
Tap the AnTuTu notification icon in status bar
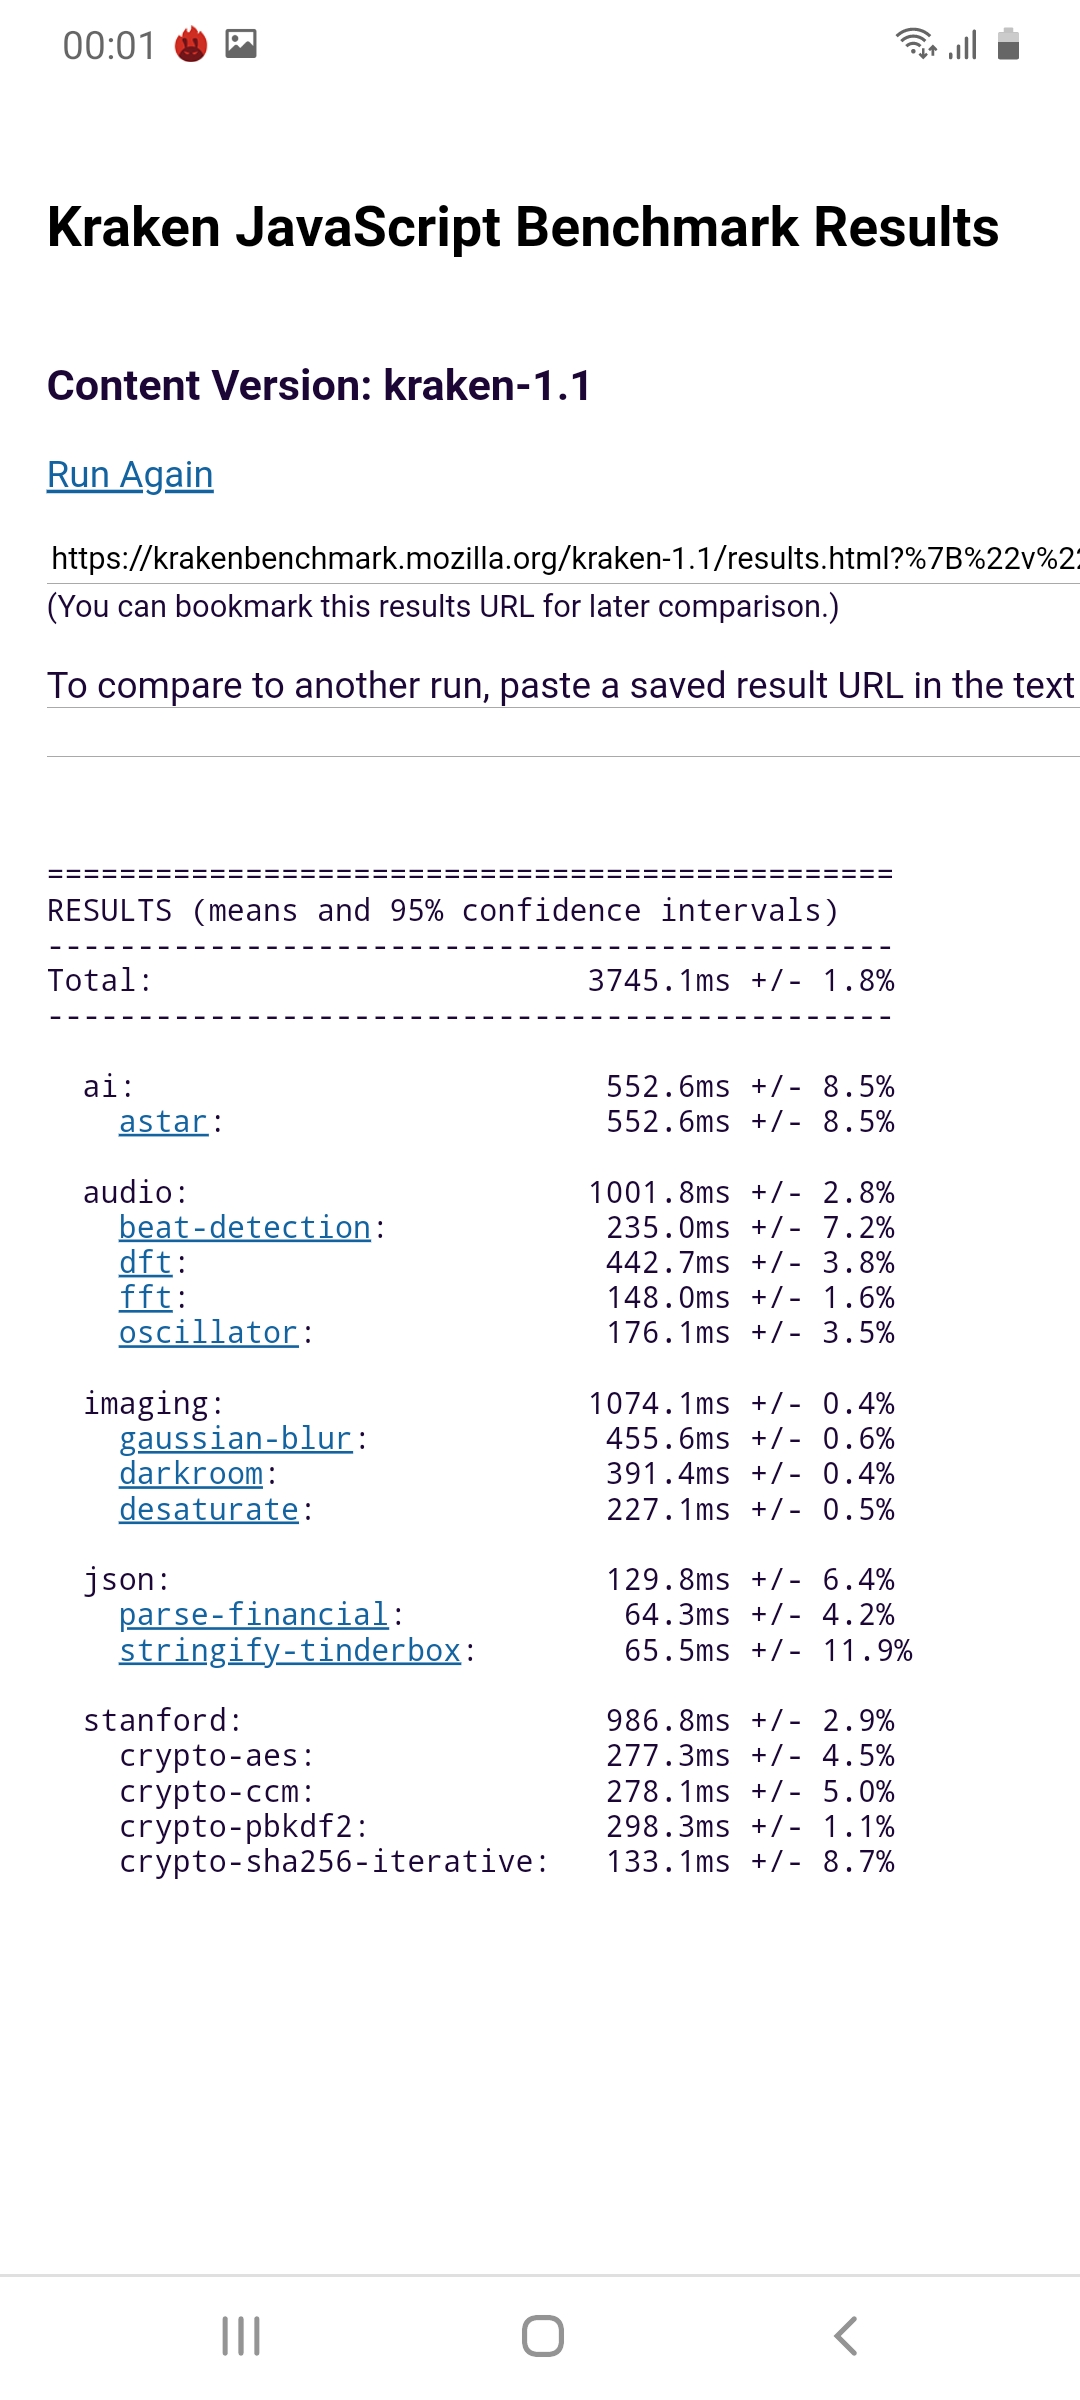pos(190,45)
